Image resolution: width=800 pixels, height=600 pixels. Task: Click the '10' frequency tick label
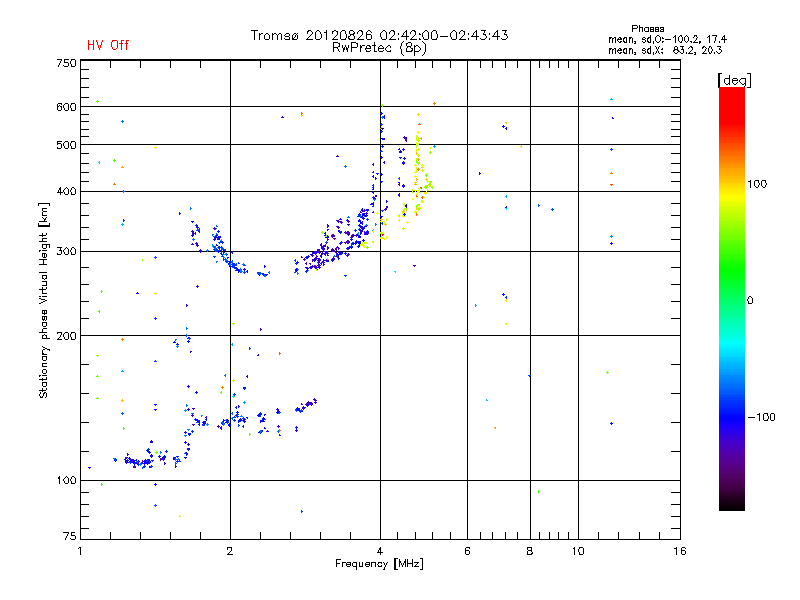coord(578,551)
